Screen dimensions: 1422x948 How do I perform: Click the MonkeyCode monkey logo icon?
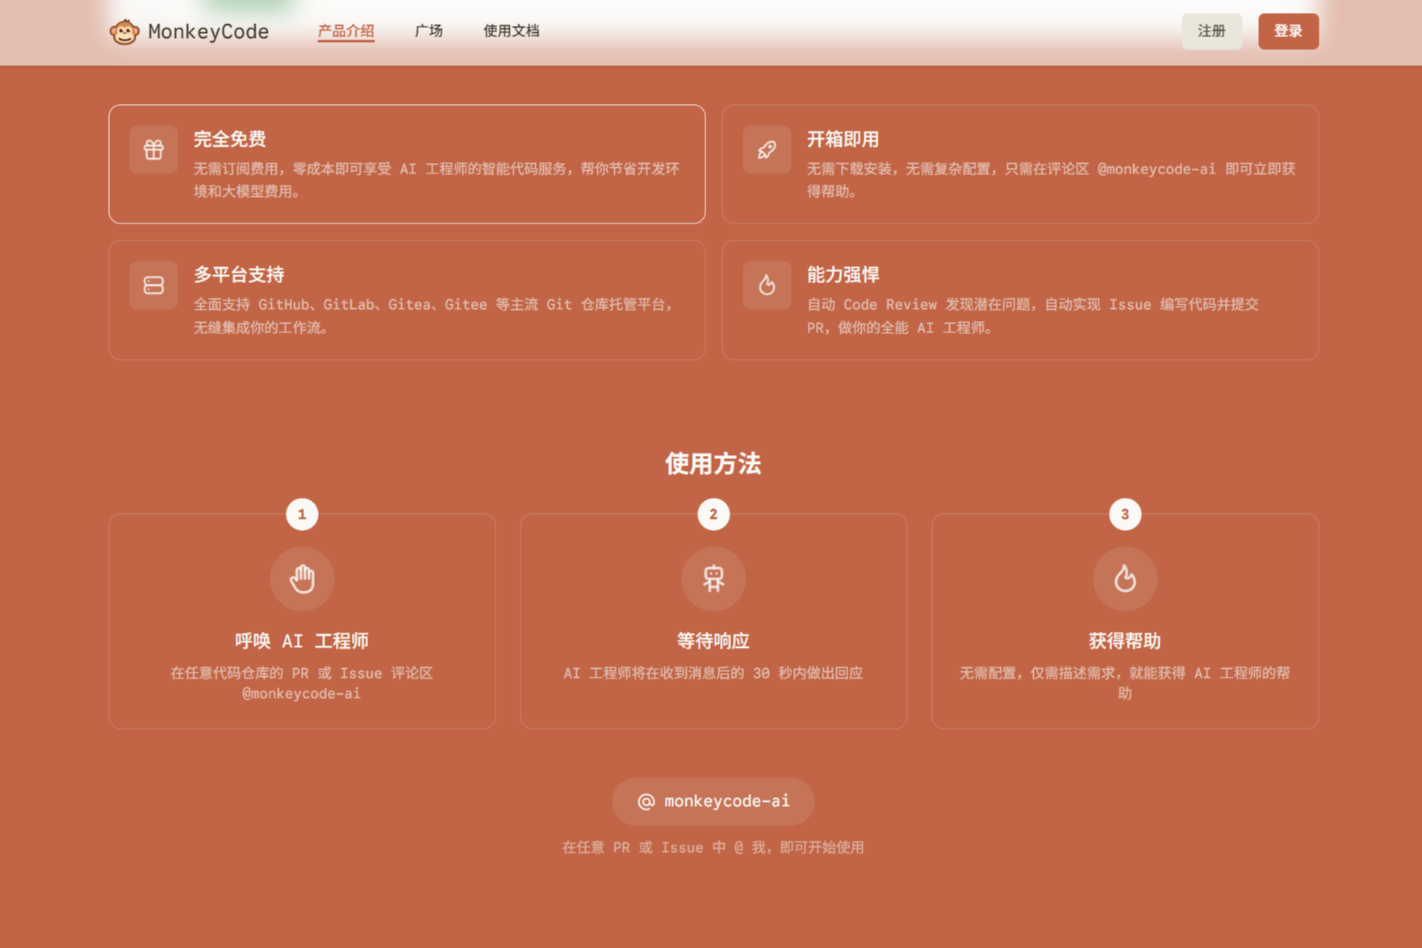point(124,32)
